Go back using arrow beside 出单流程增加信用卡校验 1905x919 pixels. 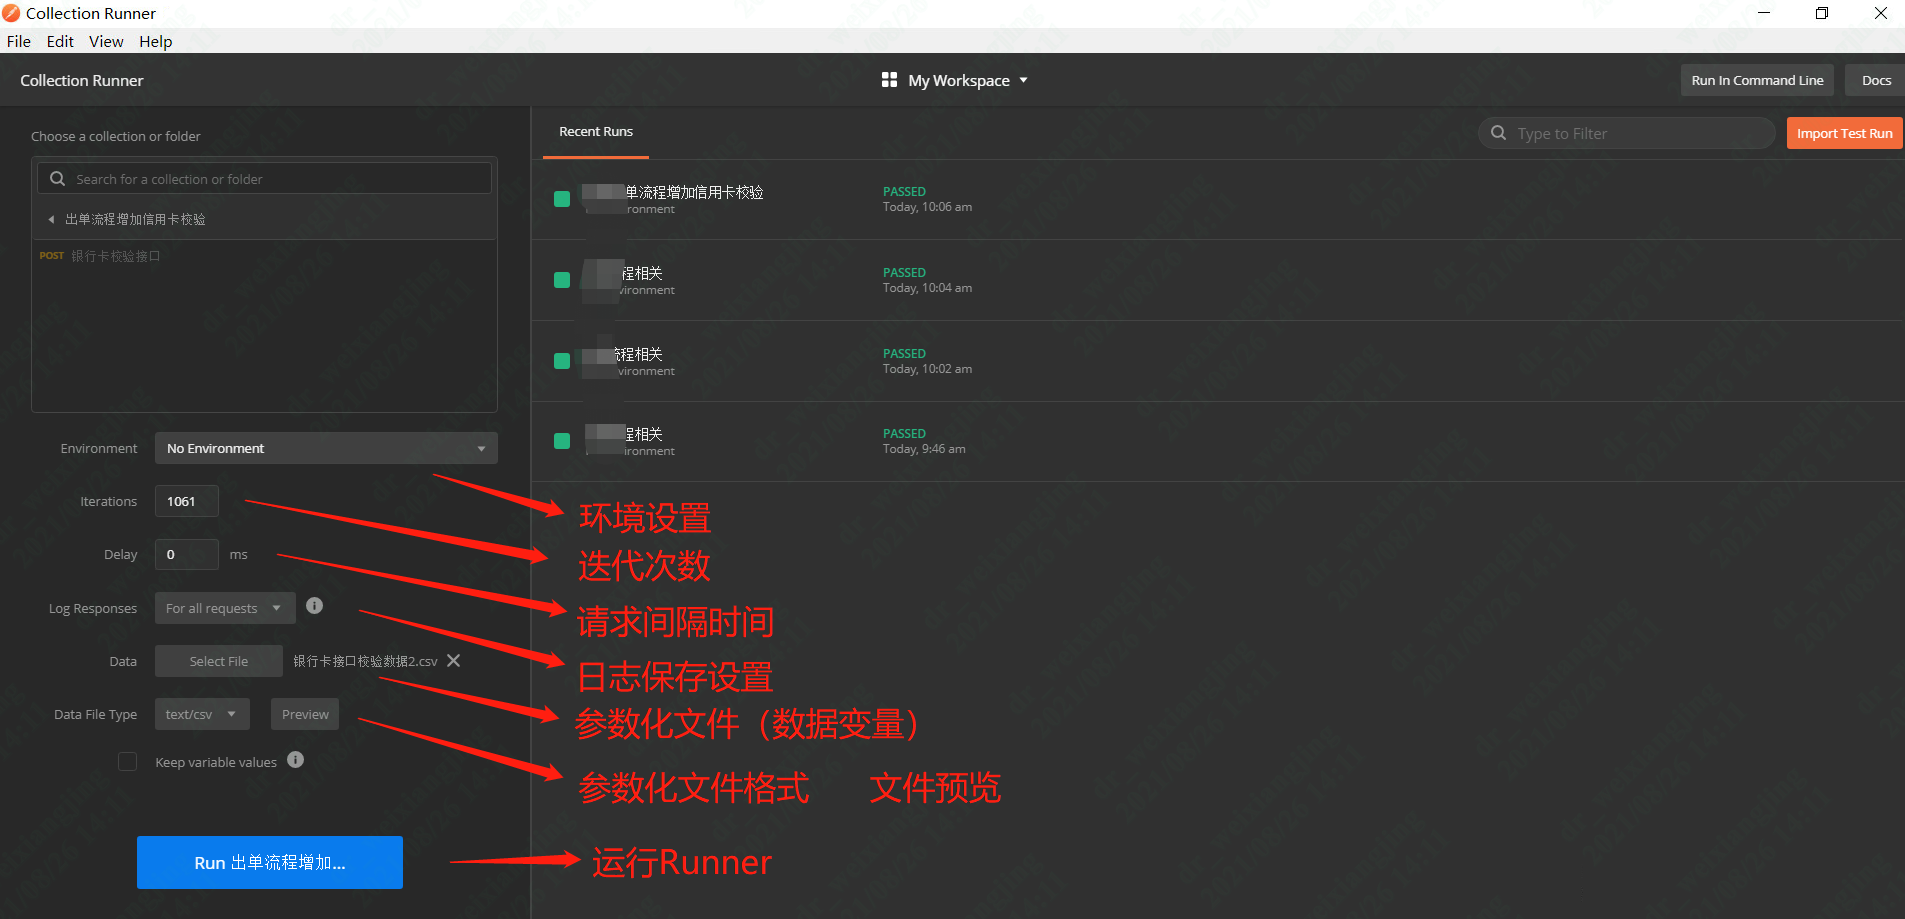point(51,219)
